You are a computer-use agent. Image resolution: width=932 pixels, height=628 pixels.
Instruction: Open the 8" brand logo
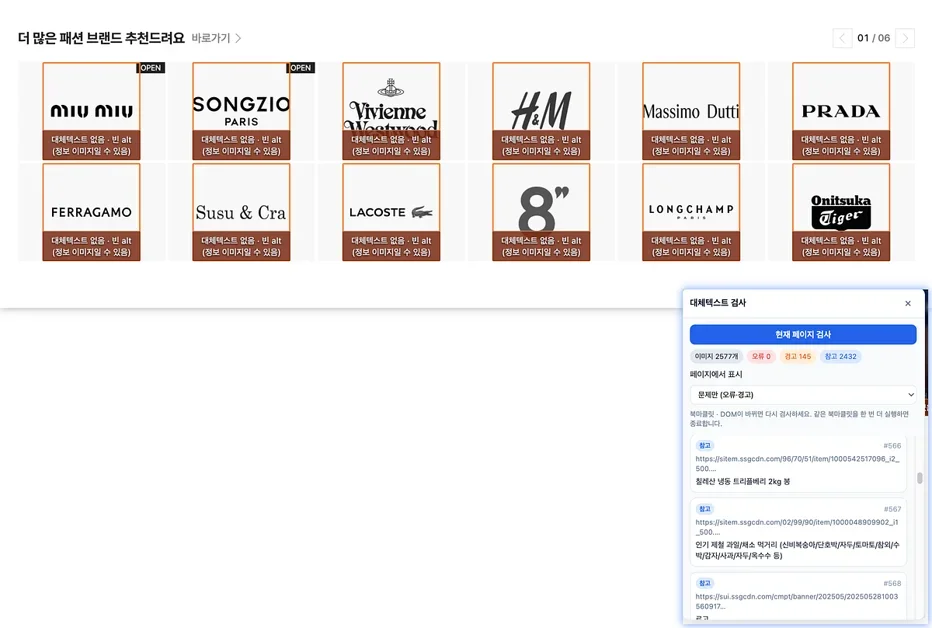click(541, 212)
